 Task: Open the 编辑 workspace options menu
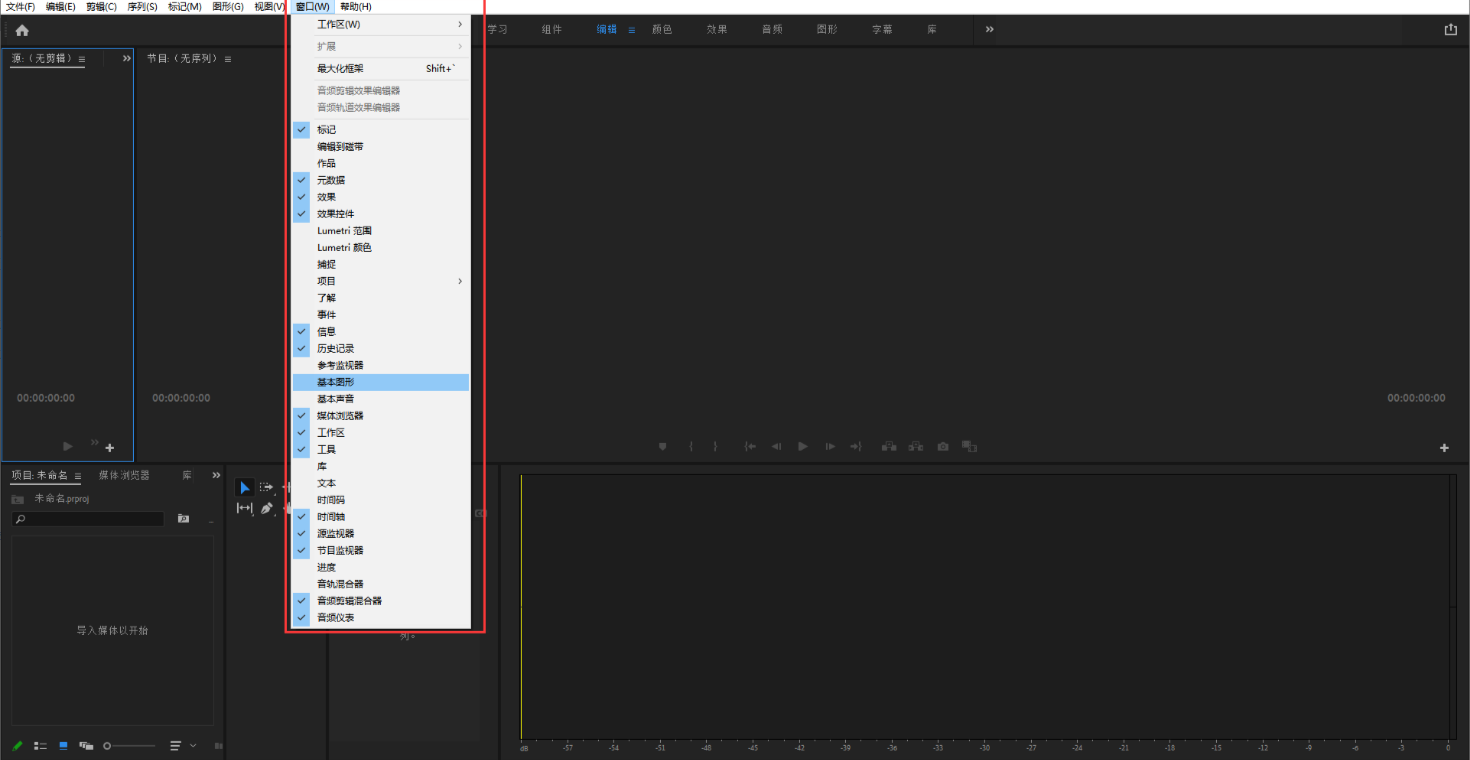click(632, 30)
